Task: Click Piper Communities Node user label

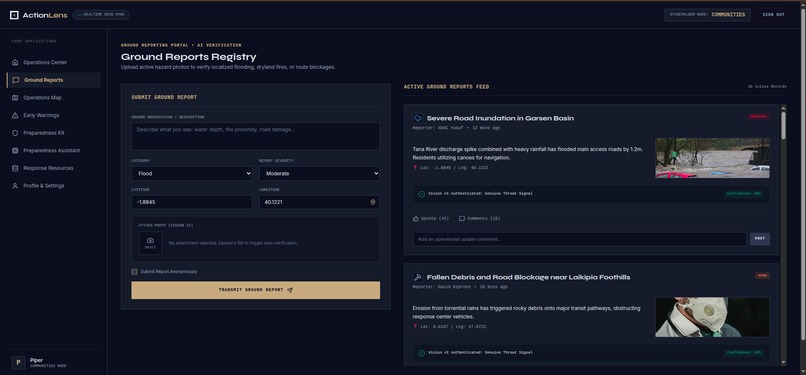Action: point(48,363)
